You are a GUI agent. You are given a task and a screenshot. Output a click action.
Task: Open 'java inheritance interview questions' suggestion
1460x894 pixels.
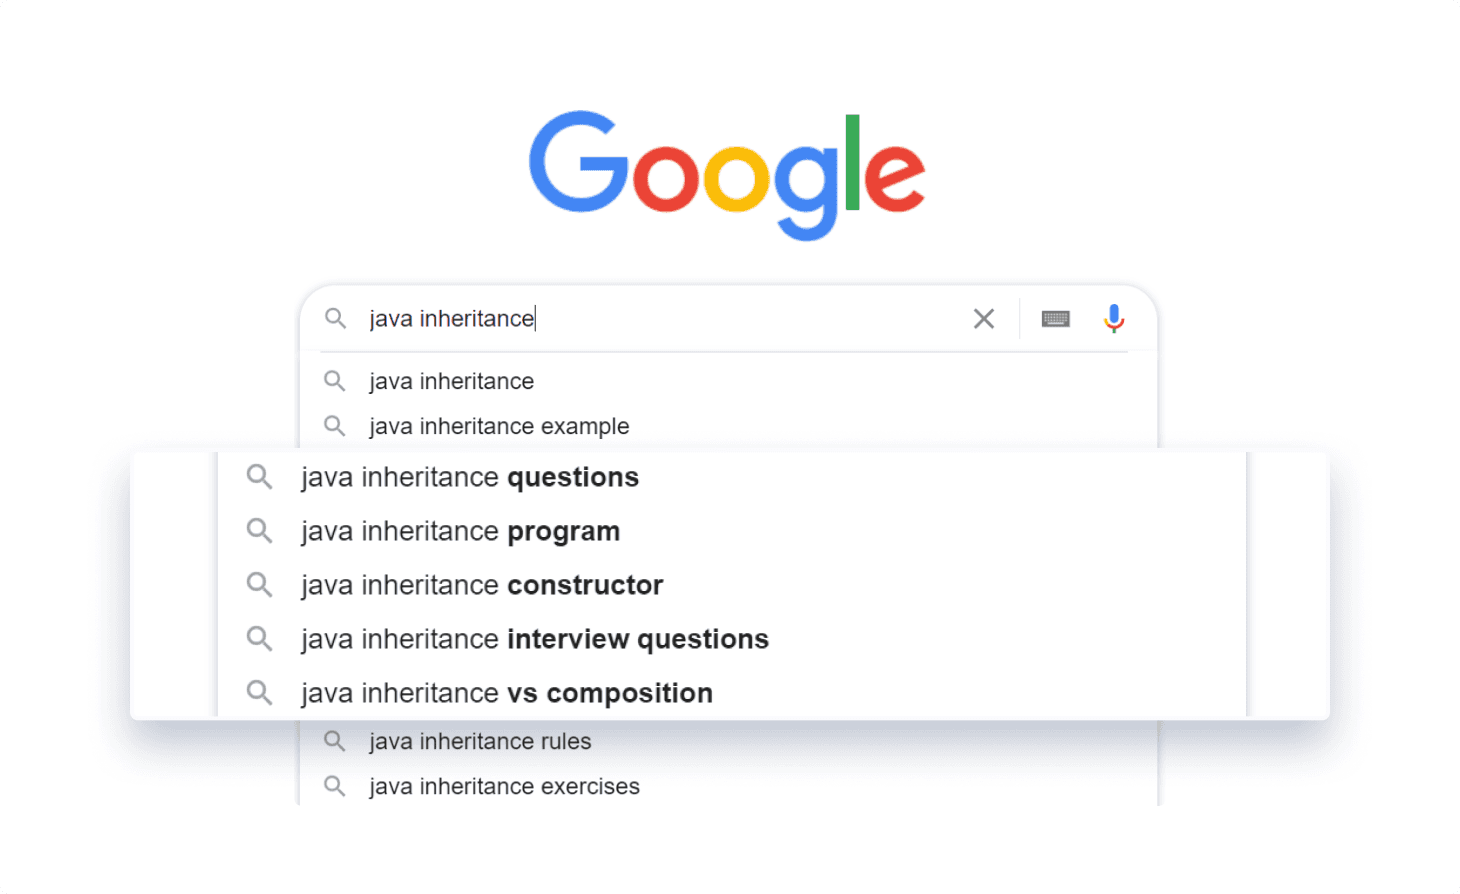pyautogui.click(x=534, y=639)
